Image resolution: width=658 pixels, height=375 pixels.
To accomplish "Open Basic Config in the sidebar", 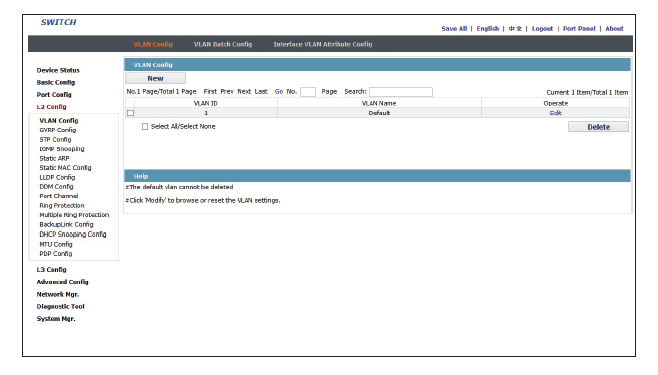I will coord(56,82).
